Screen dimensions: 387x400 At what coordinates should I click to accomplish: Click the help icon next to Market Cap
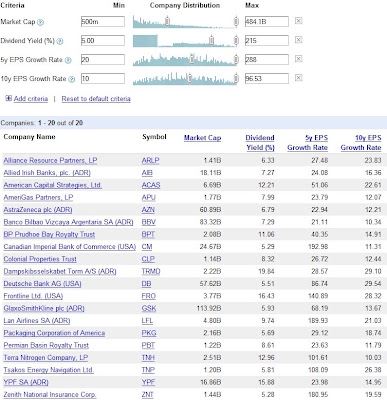[x=40, y=22]
